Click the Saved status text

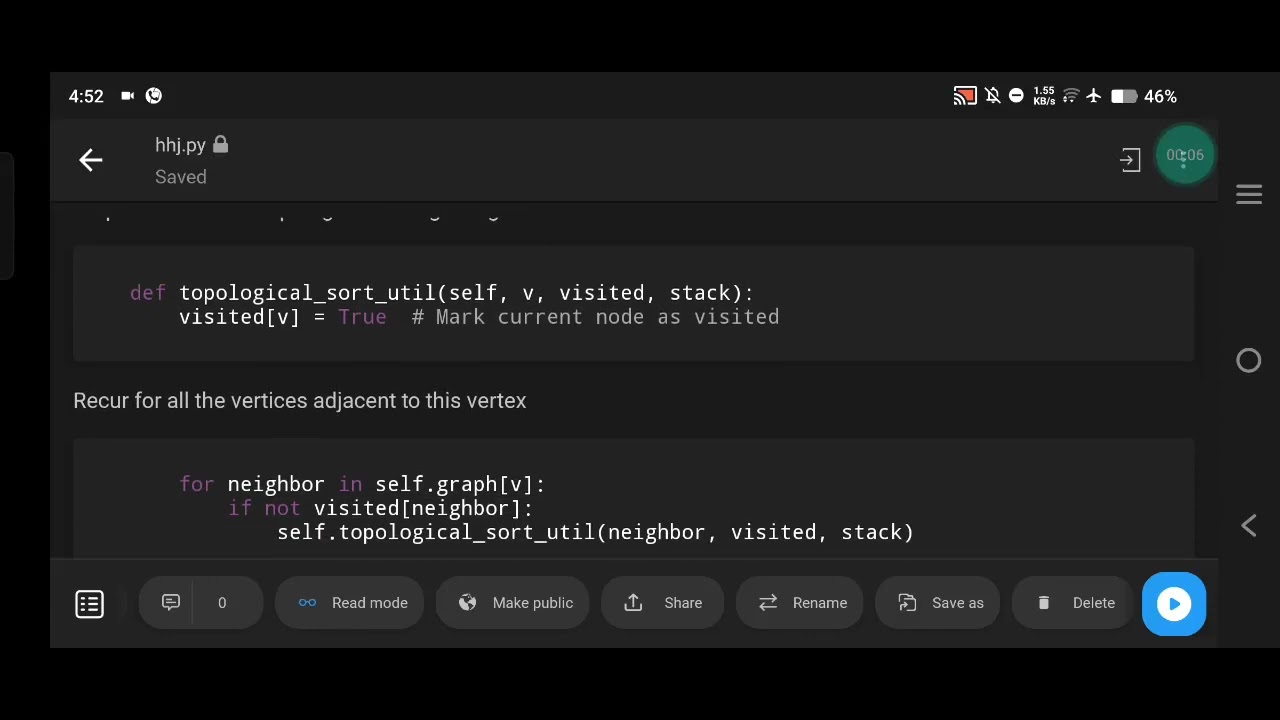point(181,177)
